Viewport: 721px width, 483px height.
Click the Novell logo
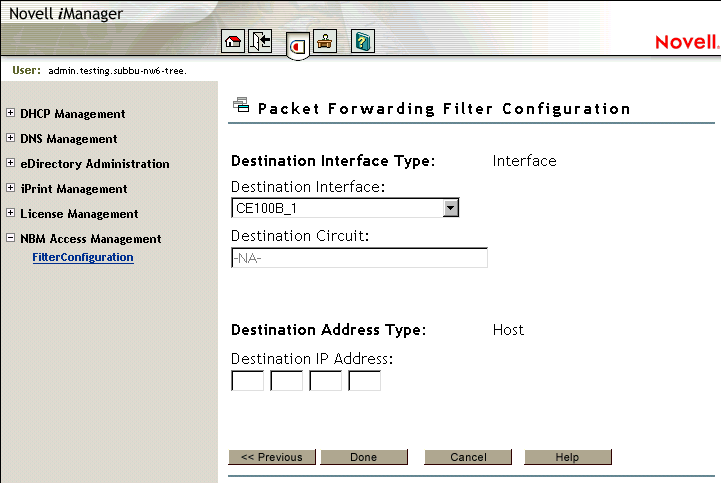click(x=686, y=42)
